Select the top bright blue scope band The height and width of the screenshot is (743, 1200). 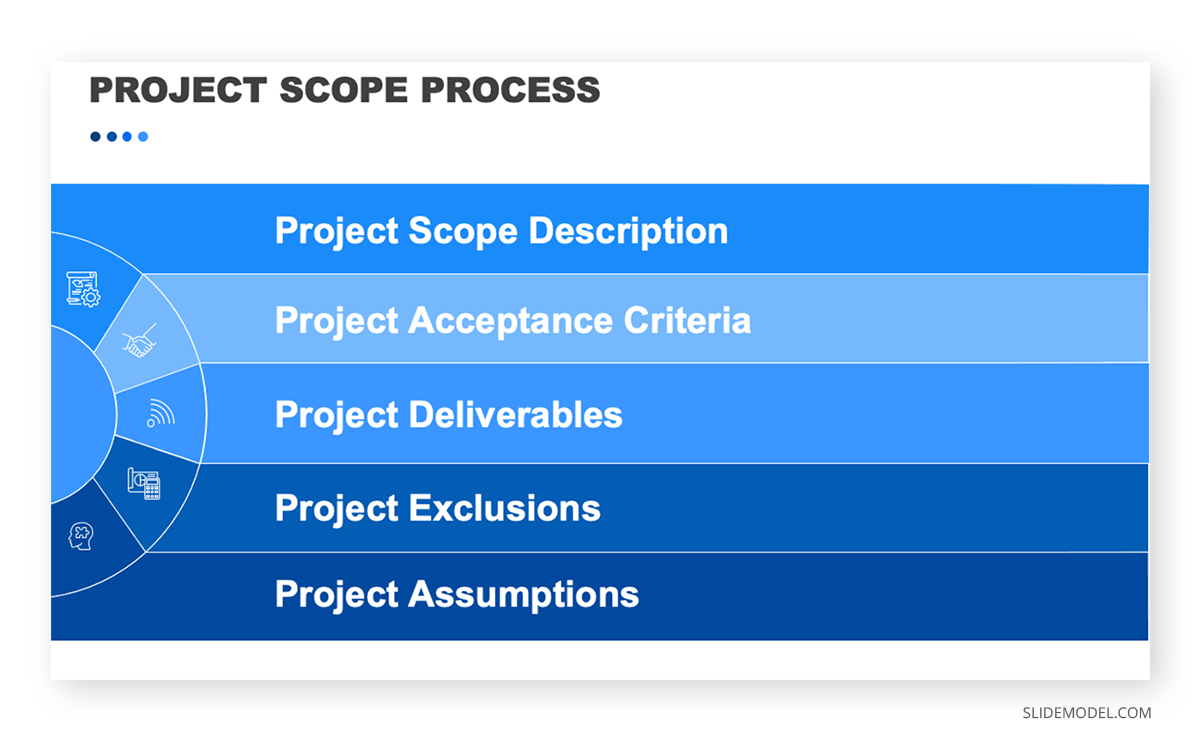(x=600, y=229)
